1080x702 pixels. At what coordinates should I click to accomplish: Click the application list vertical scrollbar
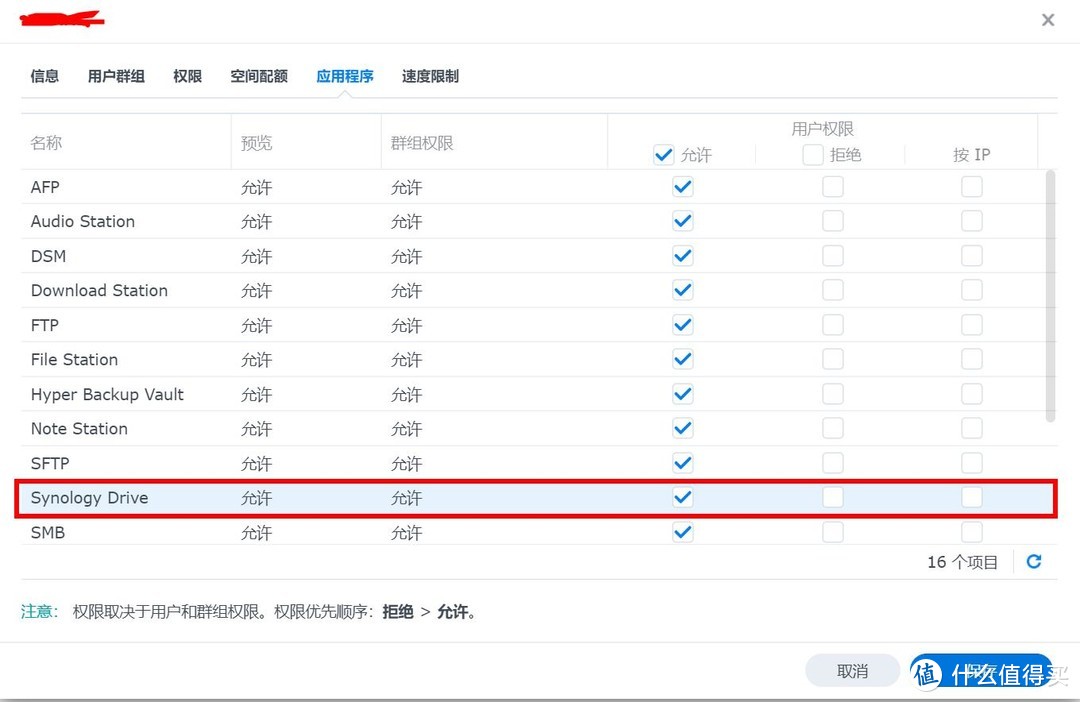1050,296
